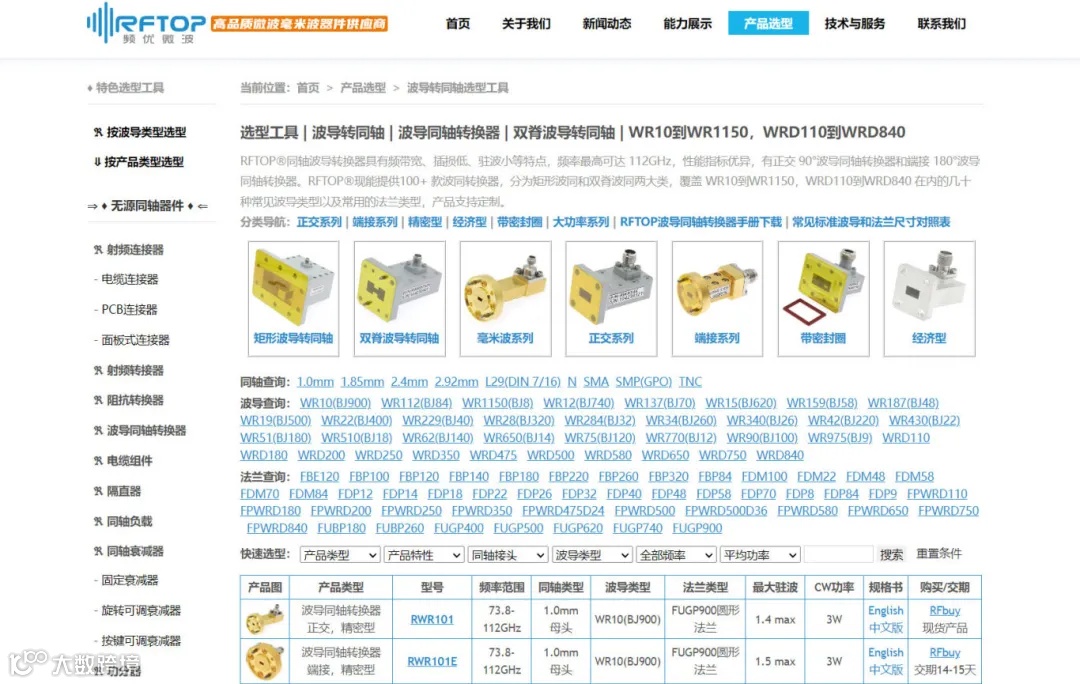This screenshot has width=1080, height=684.
Task: Open the 波导类型 dropdown
Action: (592, 555)
